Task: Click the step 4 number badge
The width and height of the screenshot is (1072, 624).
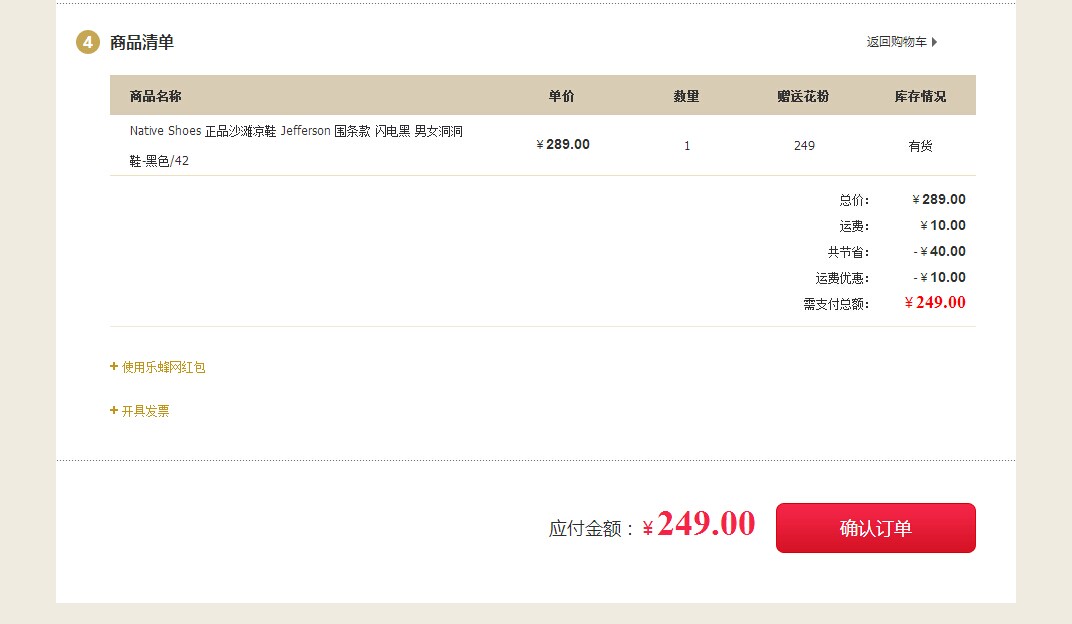Action: (x=88, y=42)
